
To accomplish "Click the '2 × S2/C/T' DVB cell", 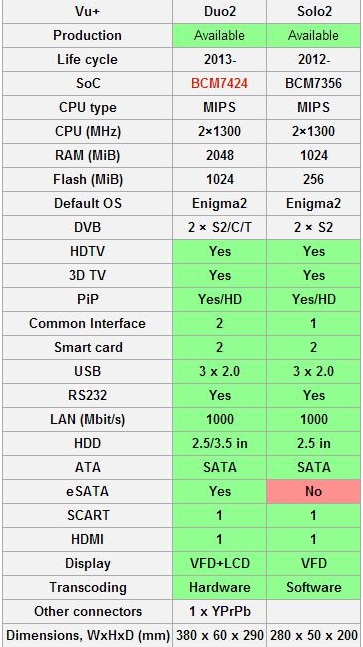I will pyautogui.click(x=219, y=227).
